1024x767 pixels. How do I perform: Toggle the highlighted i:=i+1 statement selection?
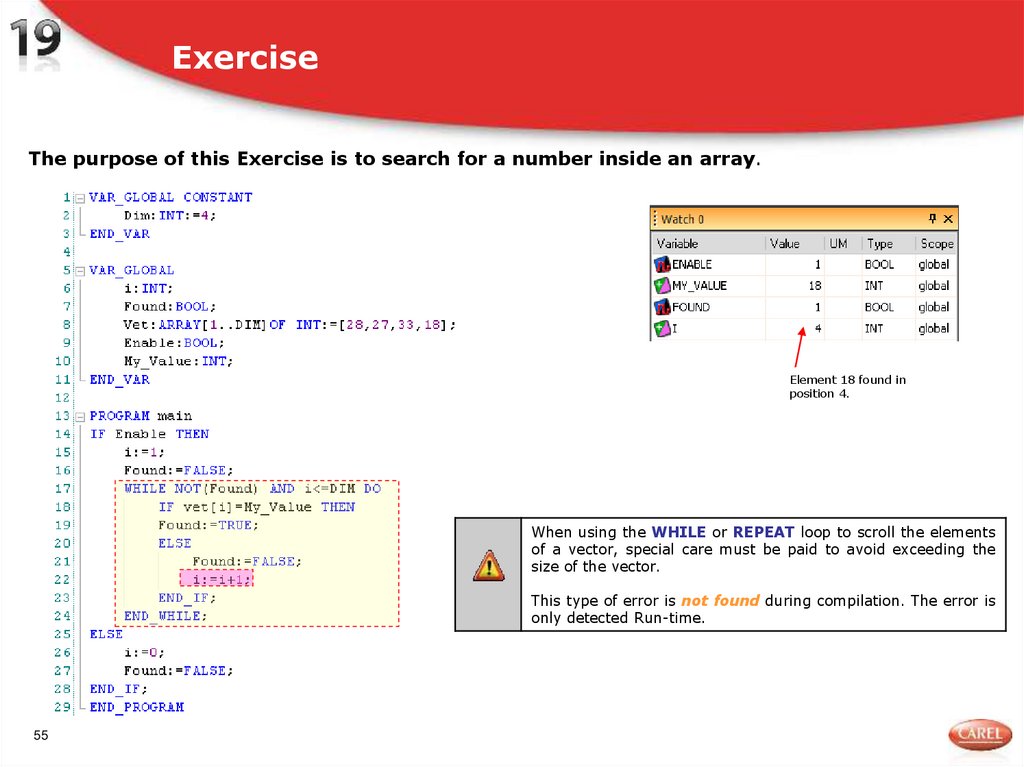pos(216,578)
